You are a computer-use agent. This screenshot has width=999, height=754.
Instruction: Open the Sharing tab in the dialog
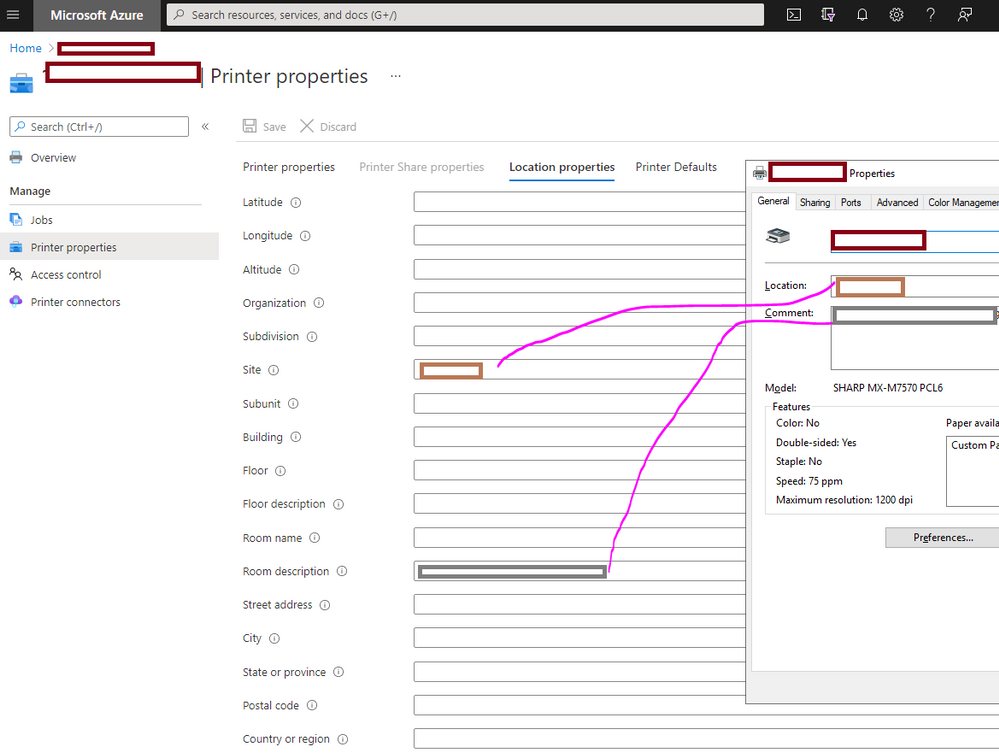tap(814, 201)
